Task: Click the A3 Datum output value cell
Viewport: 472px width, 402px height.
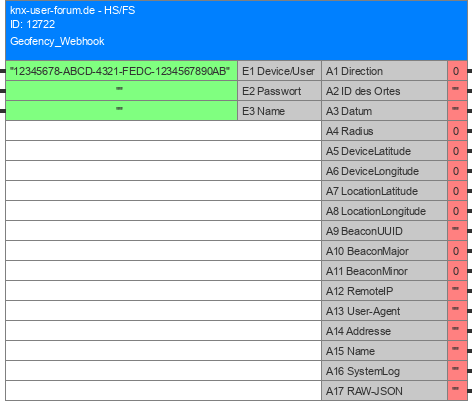Action: 457,111
